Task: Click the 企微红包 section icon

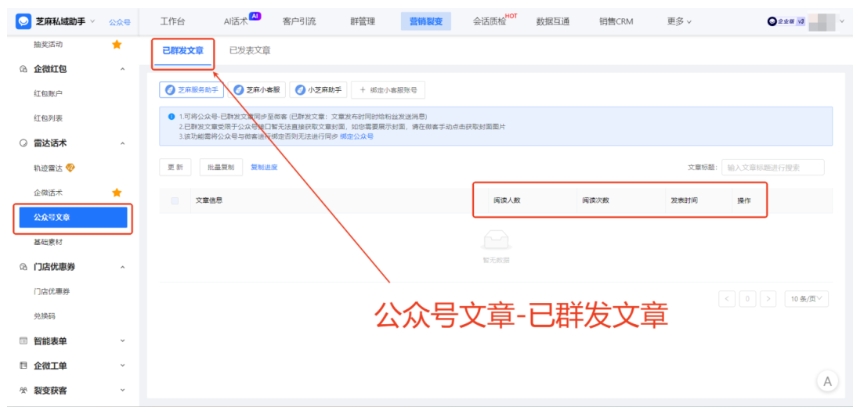Action: click(23, 69)
